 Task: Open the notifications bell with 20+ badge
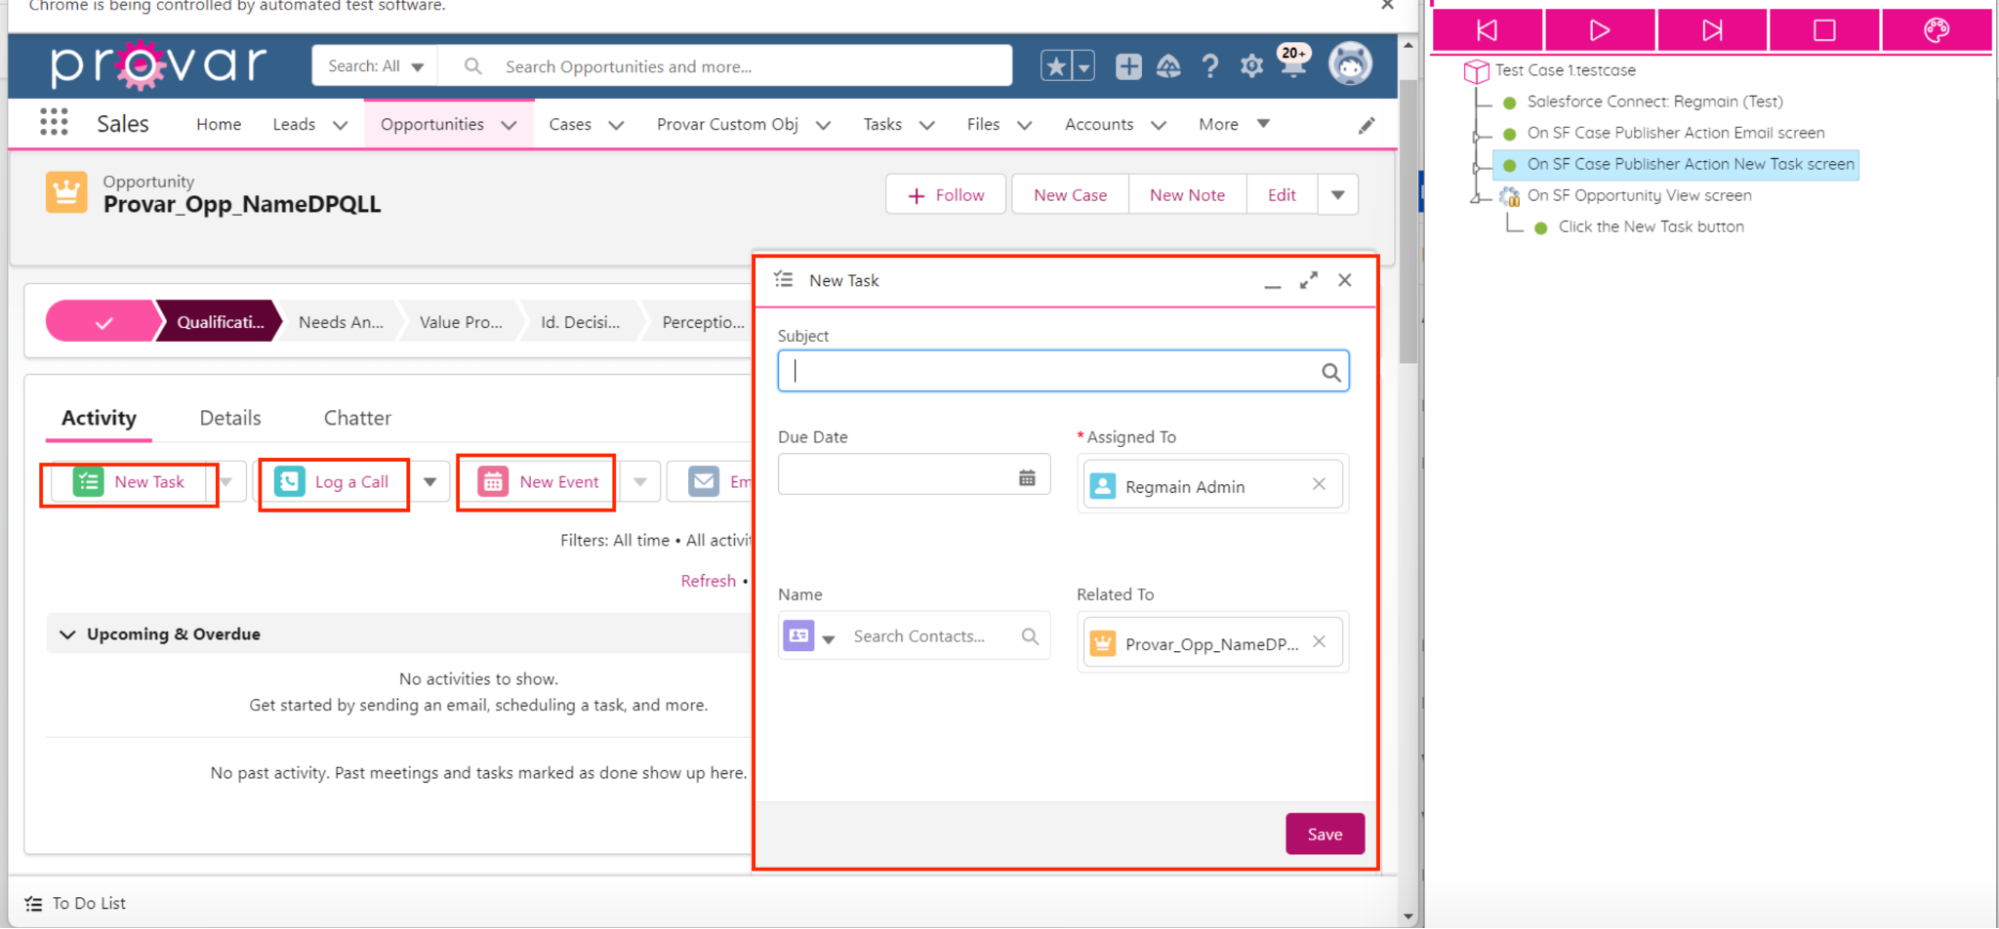point(1293,62)
